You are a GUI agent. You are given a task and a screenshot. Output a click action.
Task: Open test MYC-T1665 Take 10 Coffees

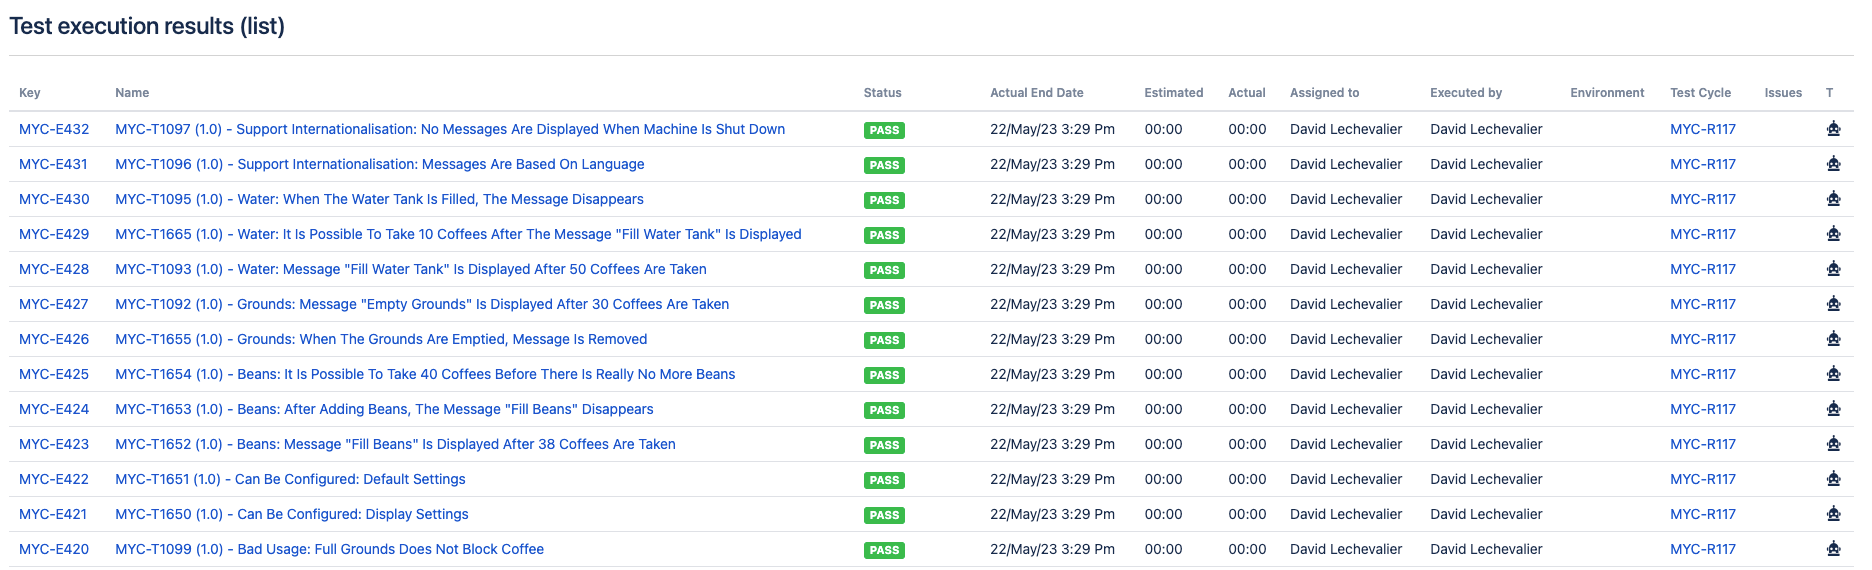458,234
